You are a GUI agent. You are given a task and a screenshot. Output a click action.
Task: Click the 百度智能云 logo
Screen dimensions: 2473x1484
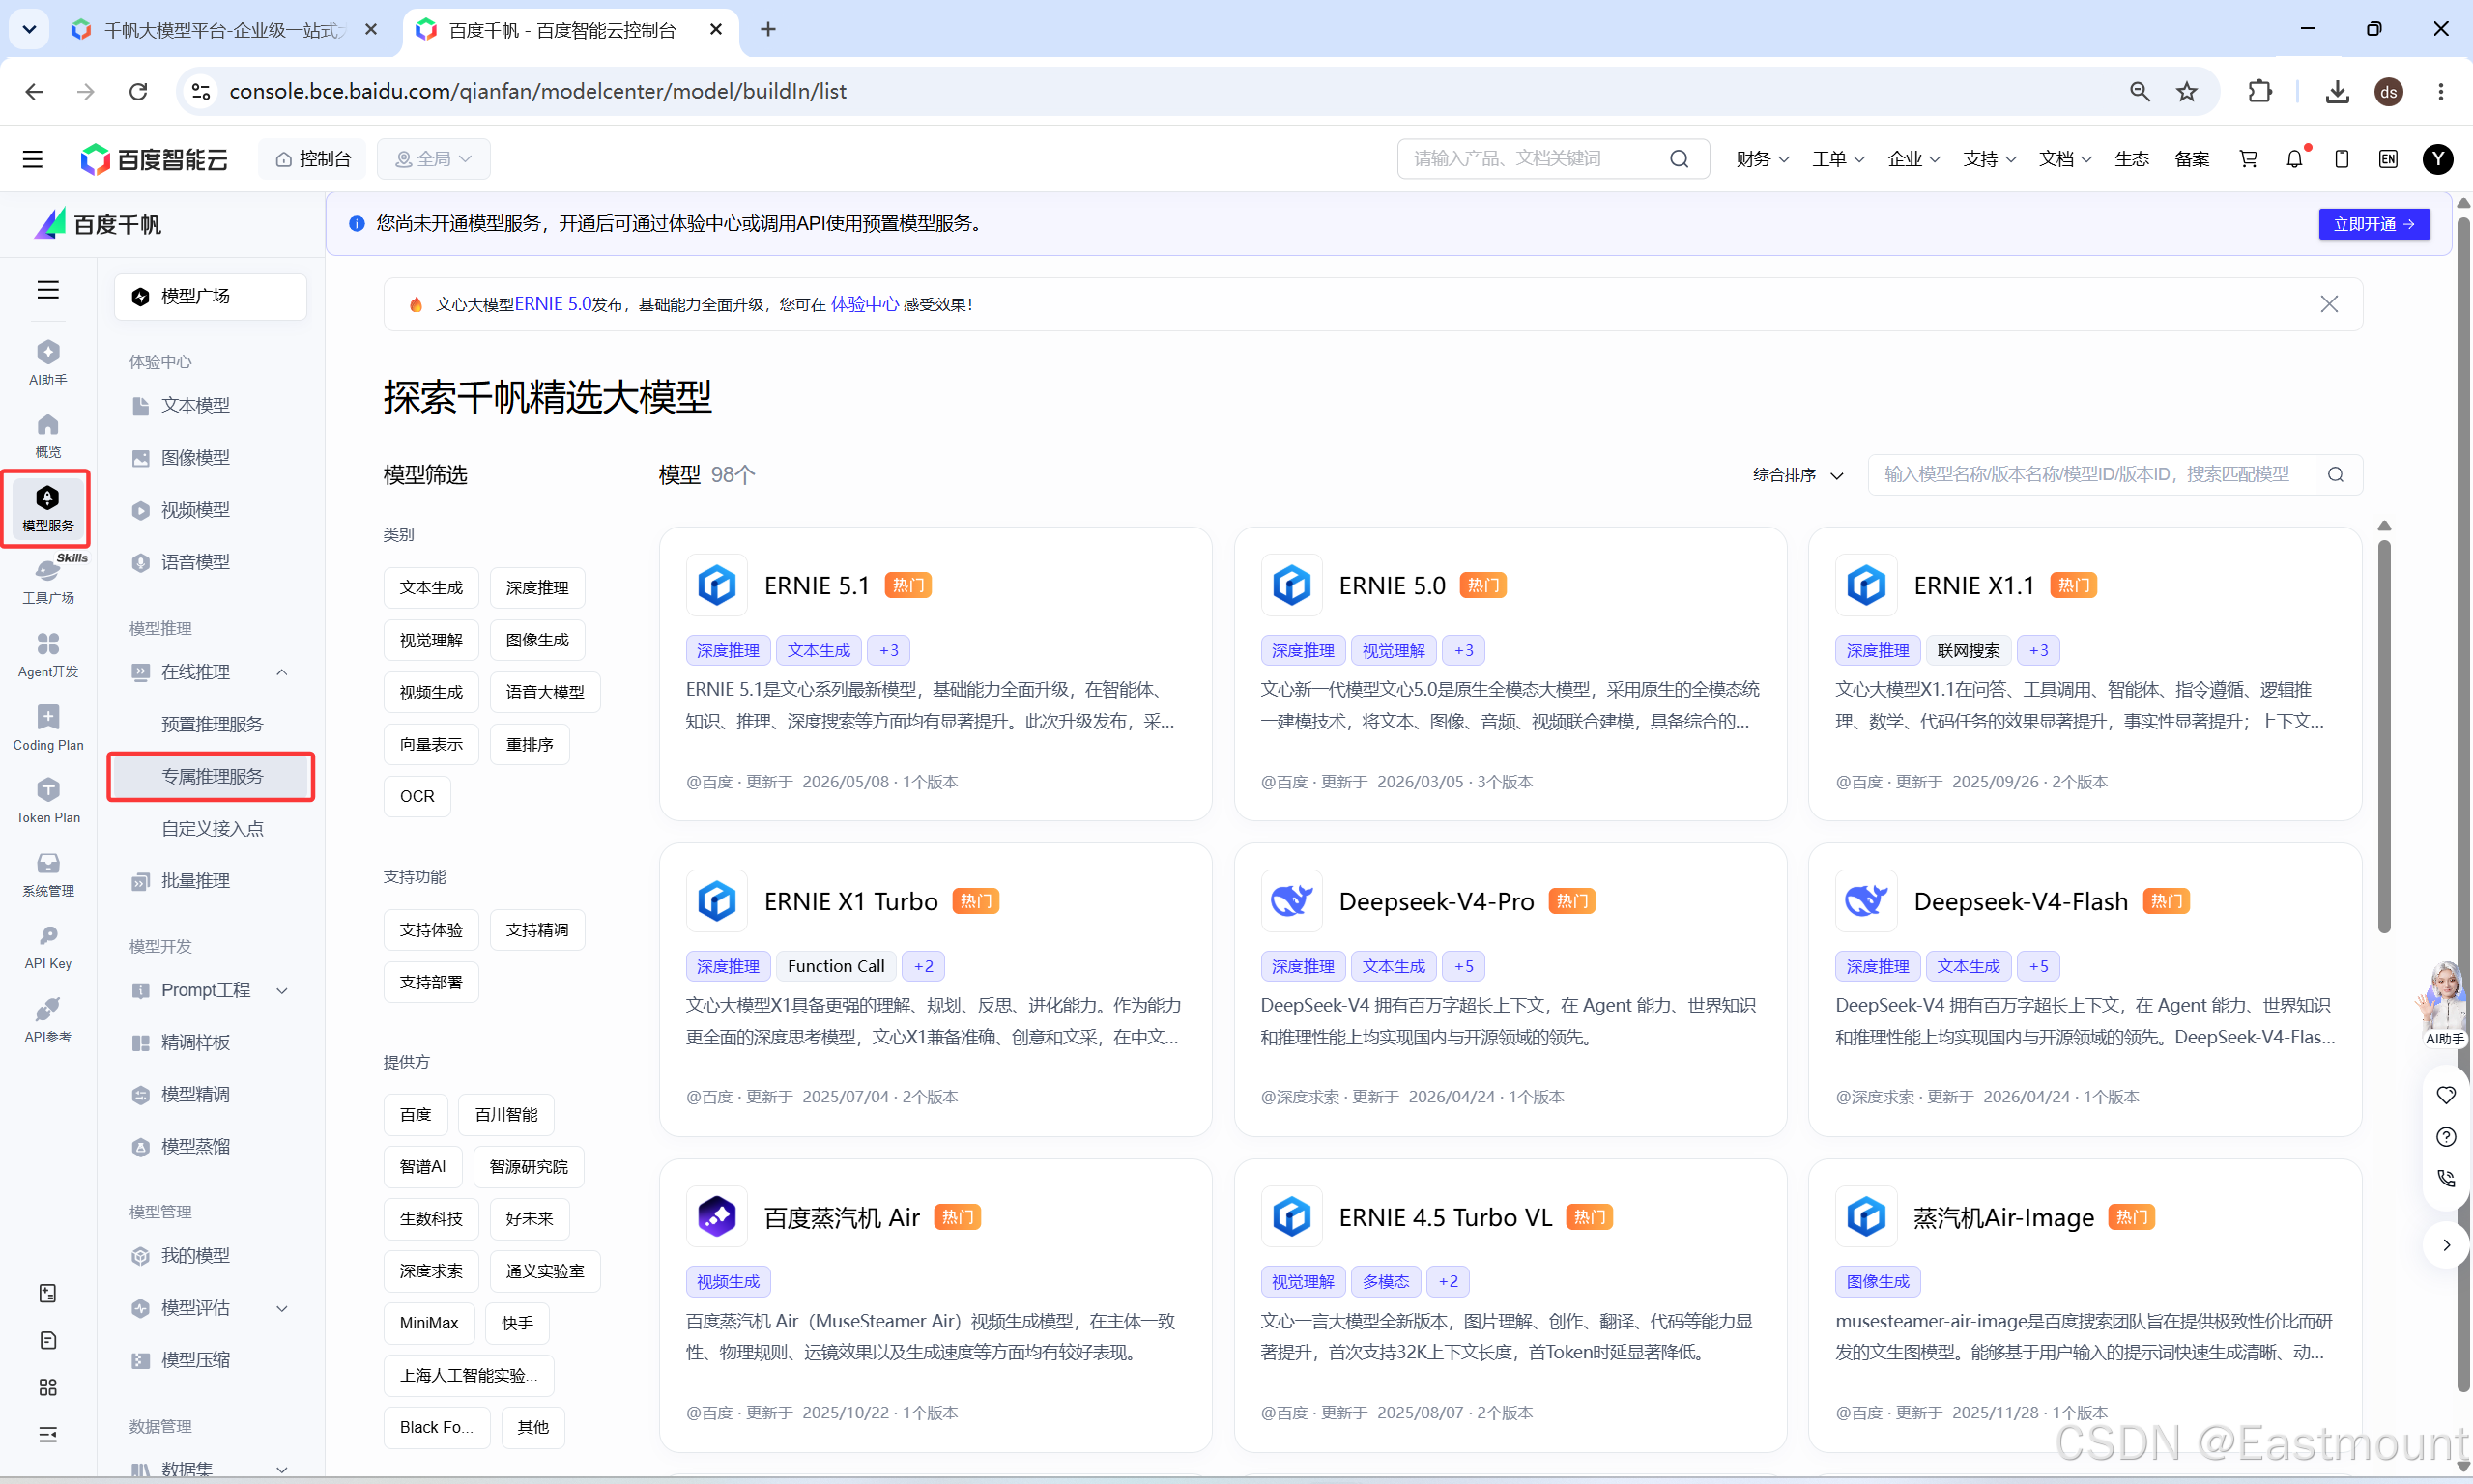(x=154, y=159)
